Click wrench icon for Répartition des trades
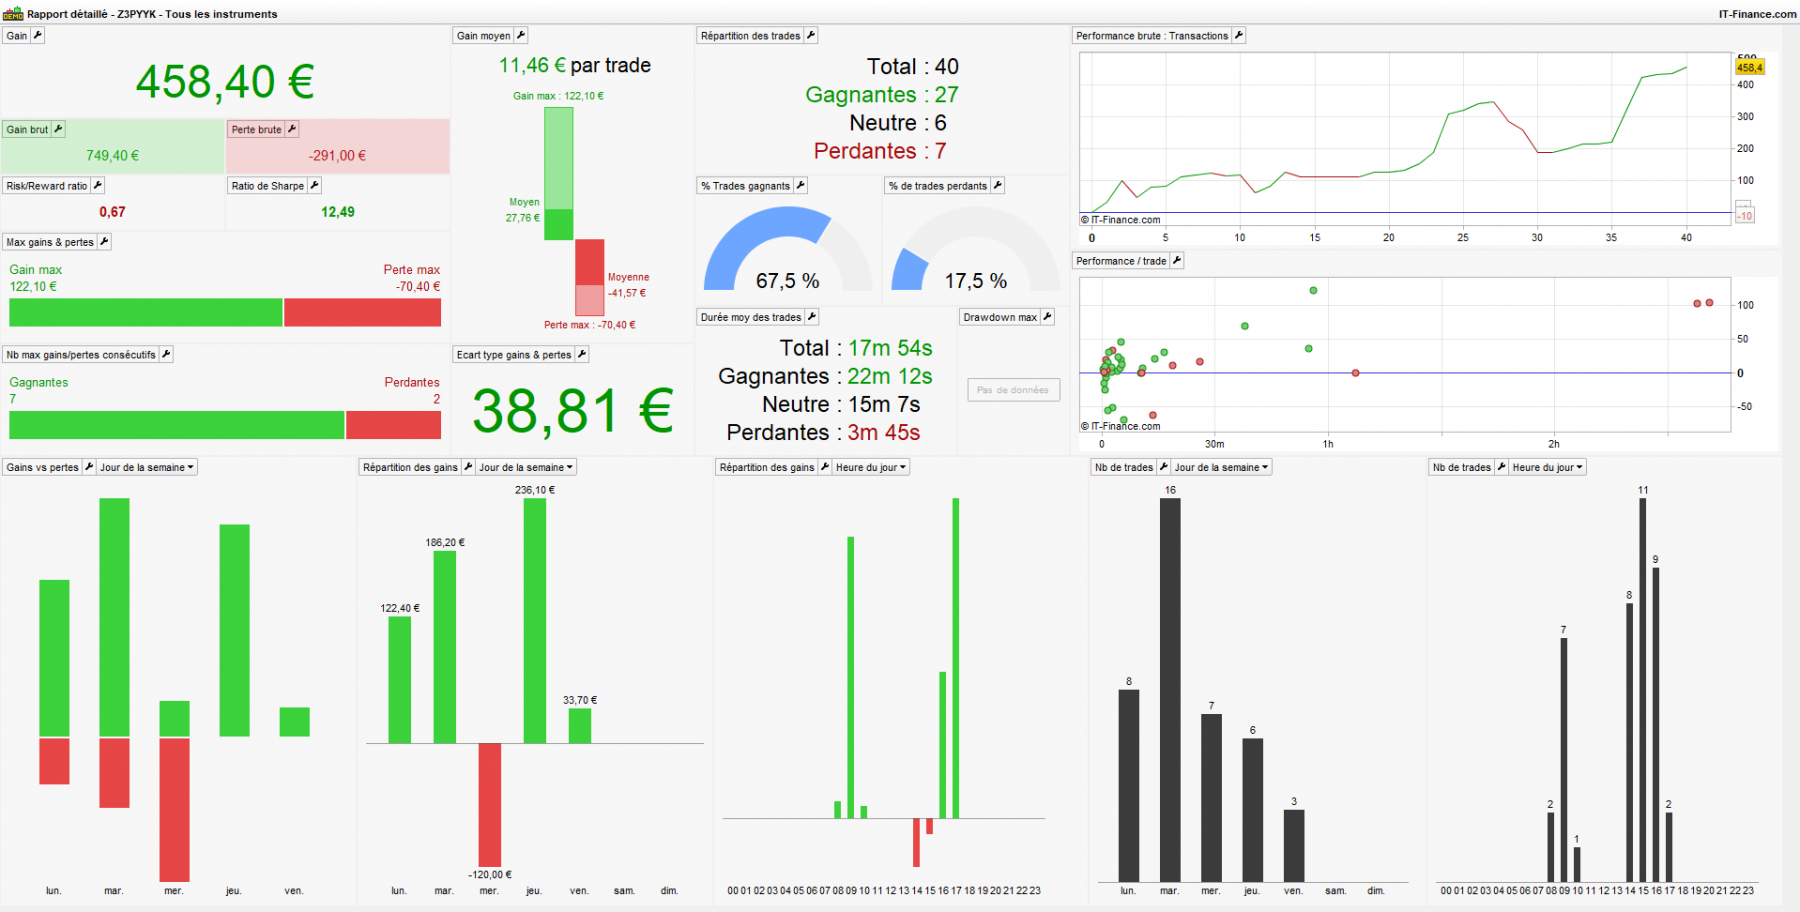 click(x=811, y=35)
